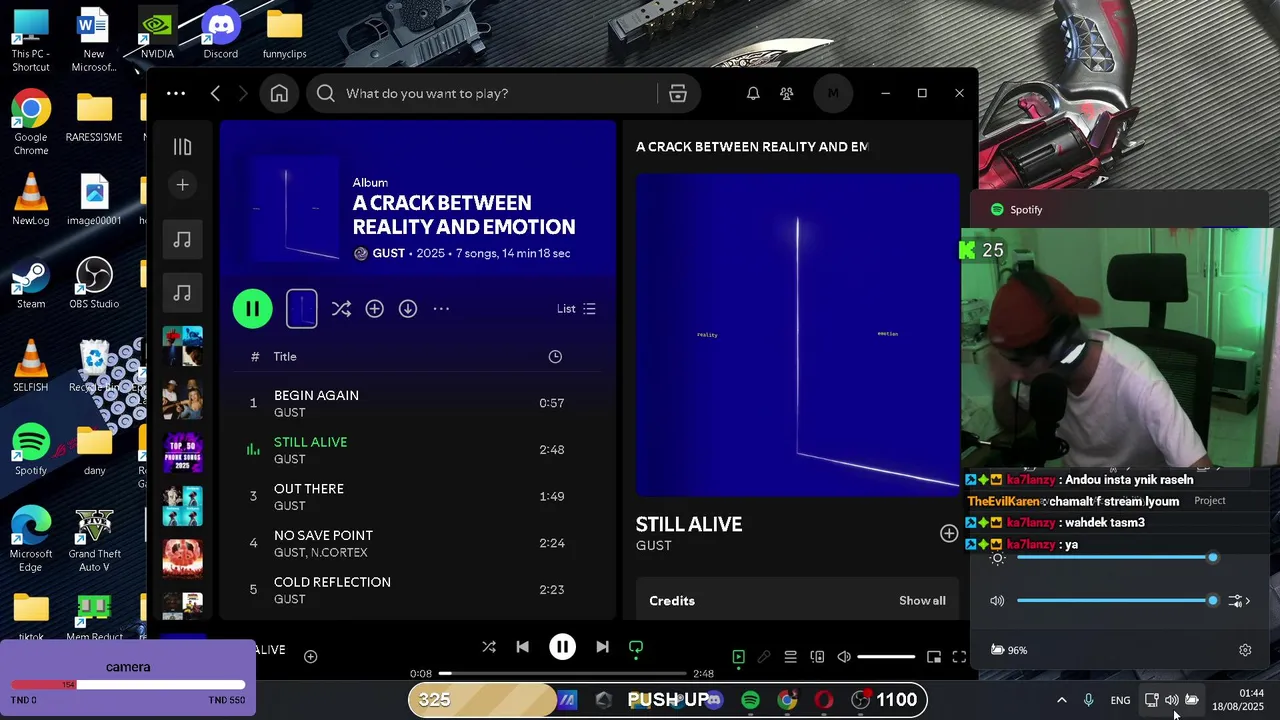This screenshot has height=720, width=1280.
Task: Click the GUST artist link under album title
Action: click(388, 253)
